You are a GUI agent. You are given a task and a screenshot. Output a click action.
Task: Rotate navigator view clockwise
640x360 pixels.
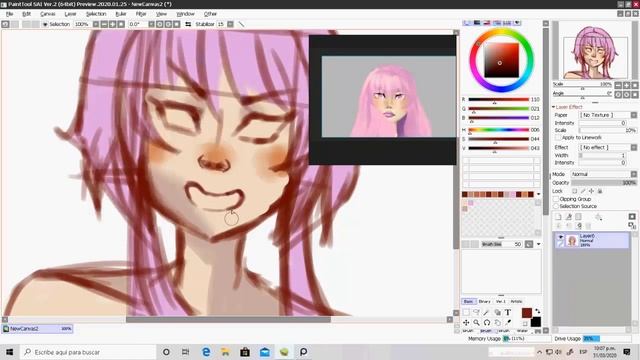626,94
